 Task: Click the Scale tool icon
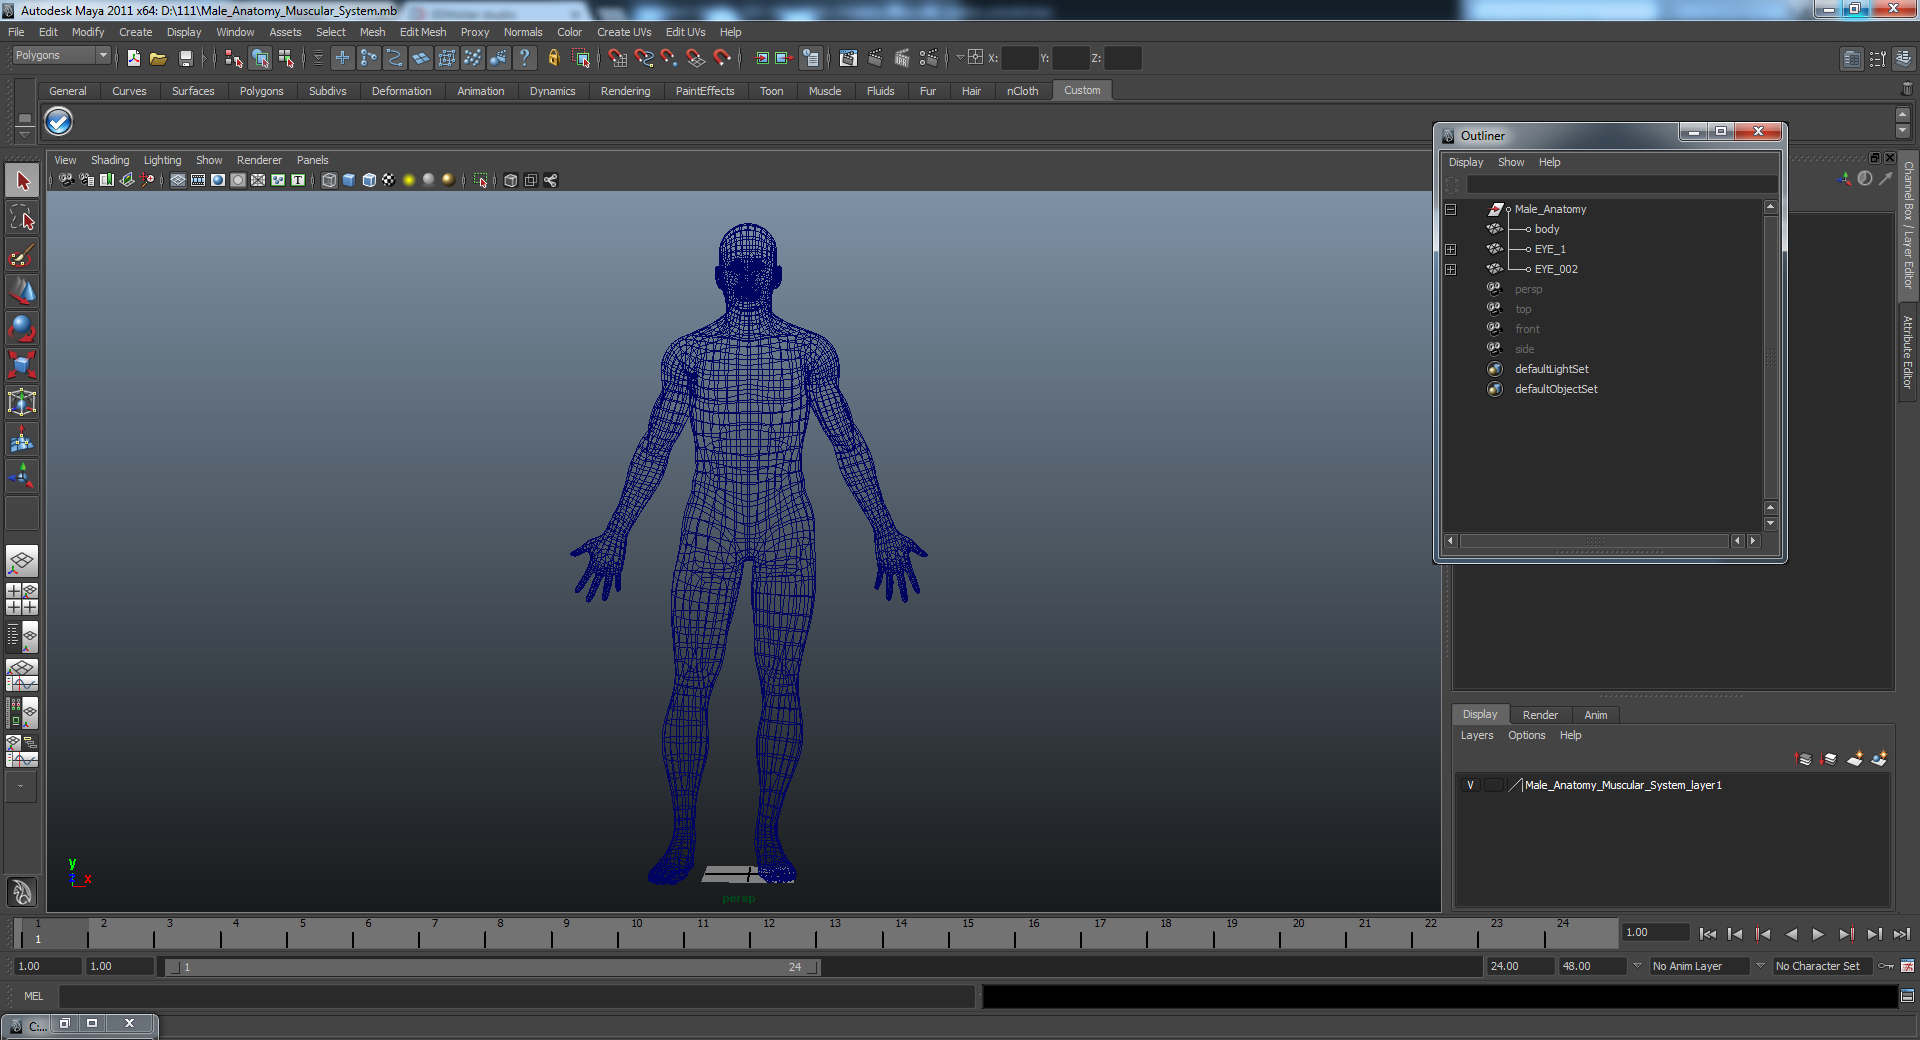point(22,365)
